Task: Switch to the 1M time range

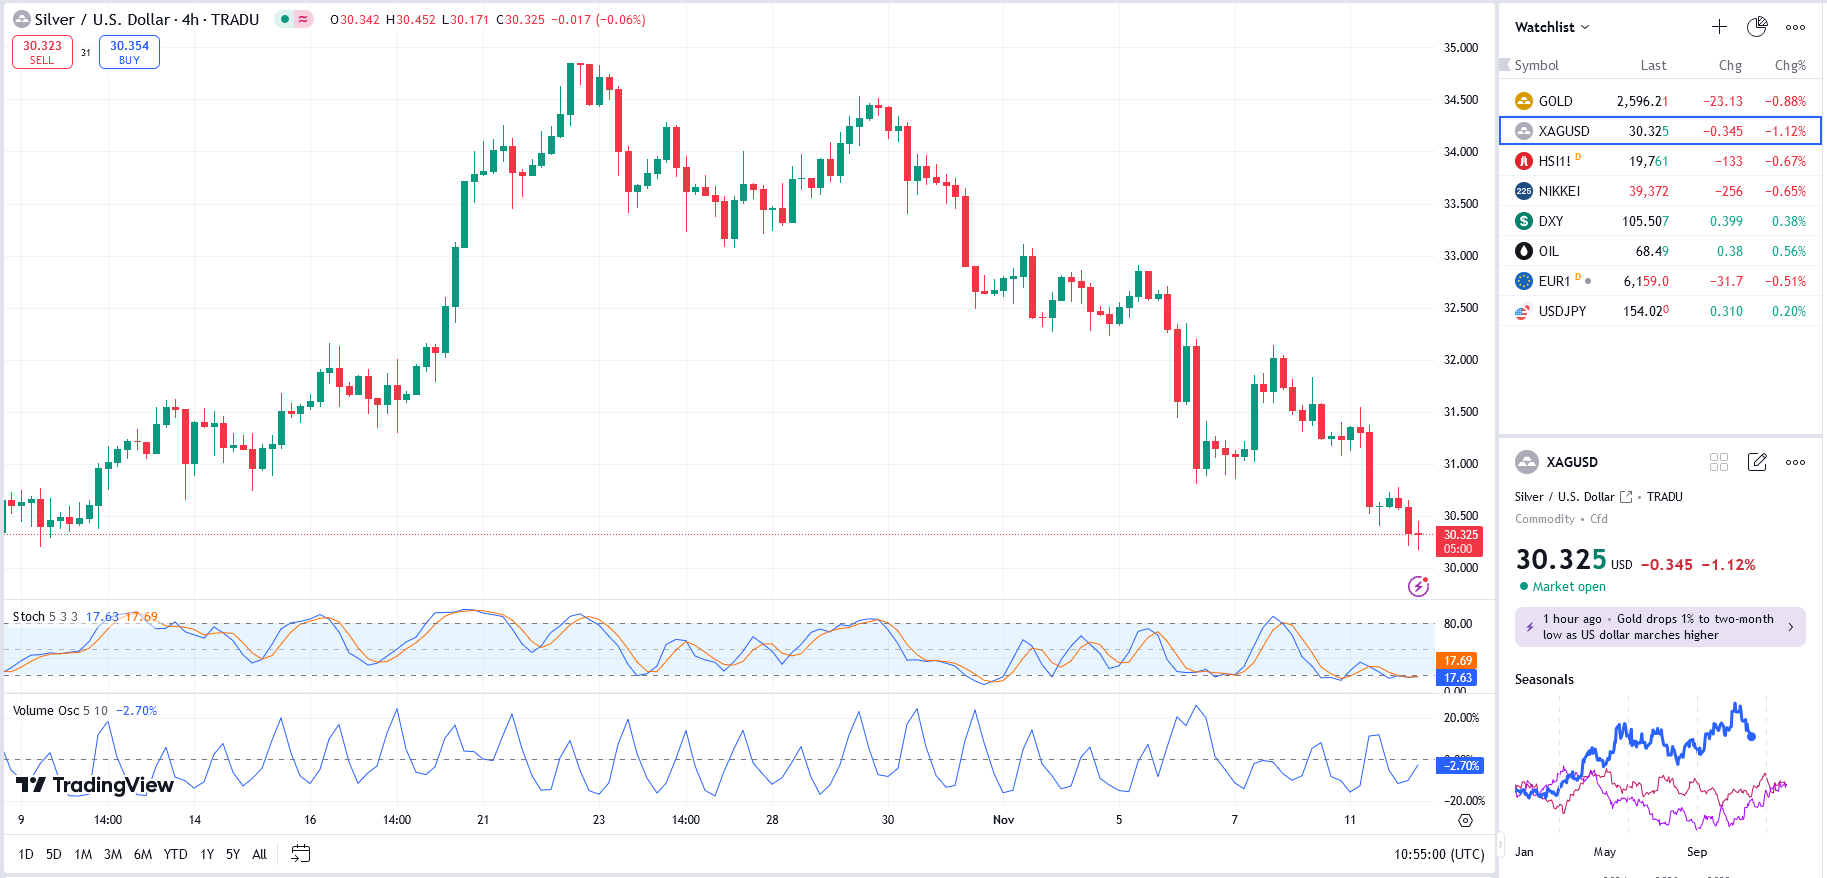Action: coord(83,854)
